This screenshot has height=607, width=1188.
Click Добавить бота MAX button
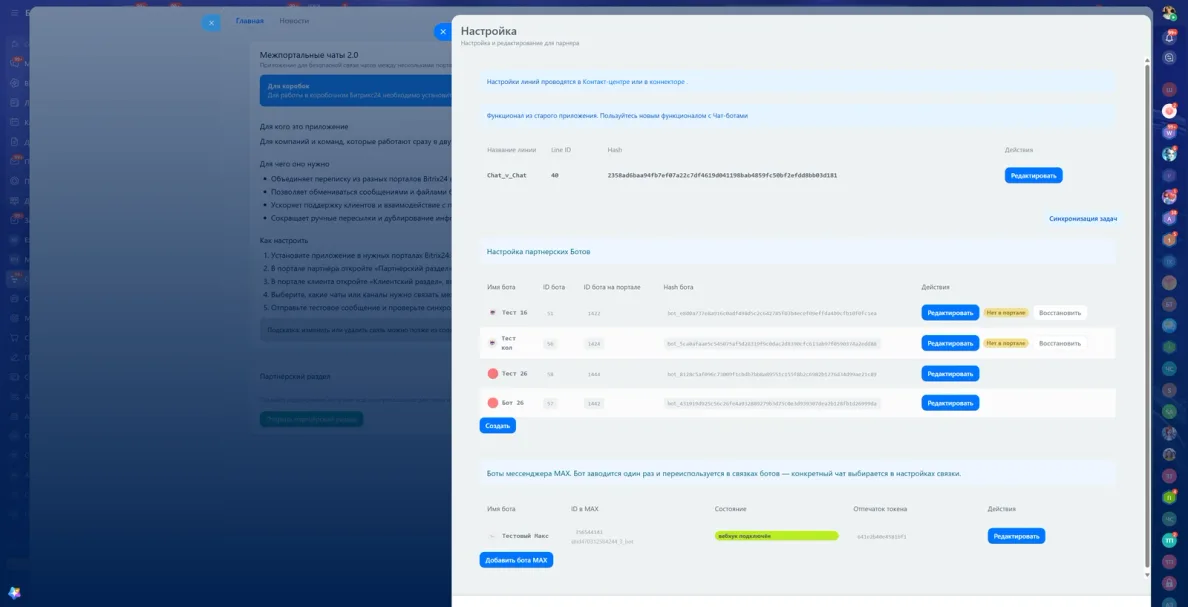pyautogui.click(x=516, y=560)
